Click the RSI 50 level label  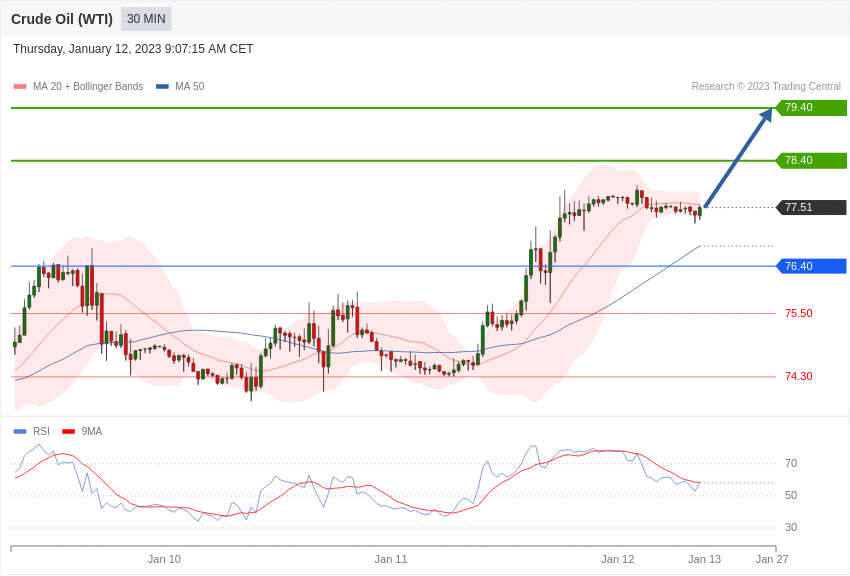(x=791, y=495)
